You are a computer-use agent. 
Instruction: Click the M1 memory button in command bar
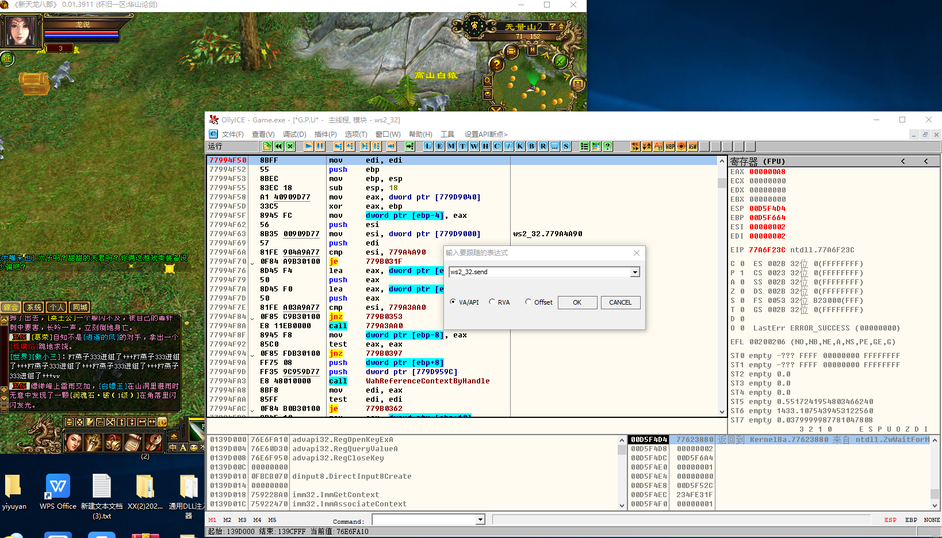[x=213, y=520]
